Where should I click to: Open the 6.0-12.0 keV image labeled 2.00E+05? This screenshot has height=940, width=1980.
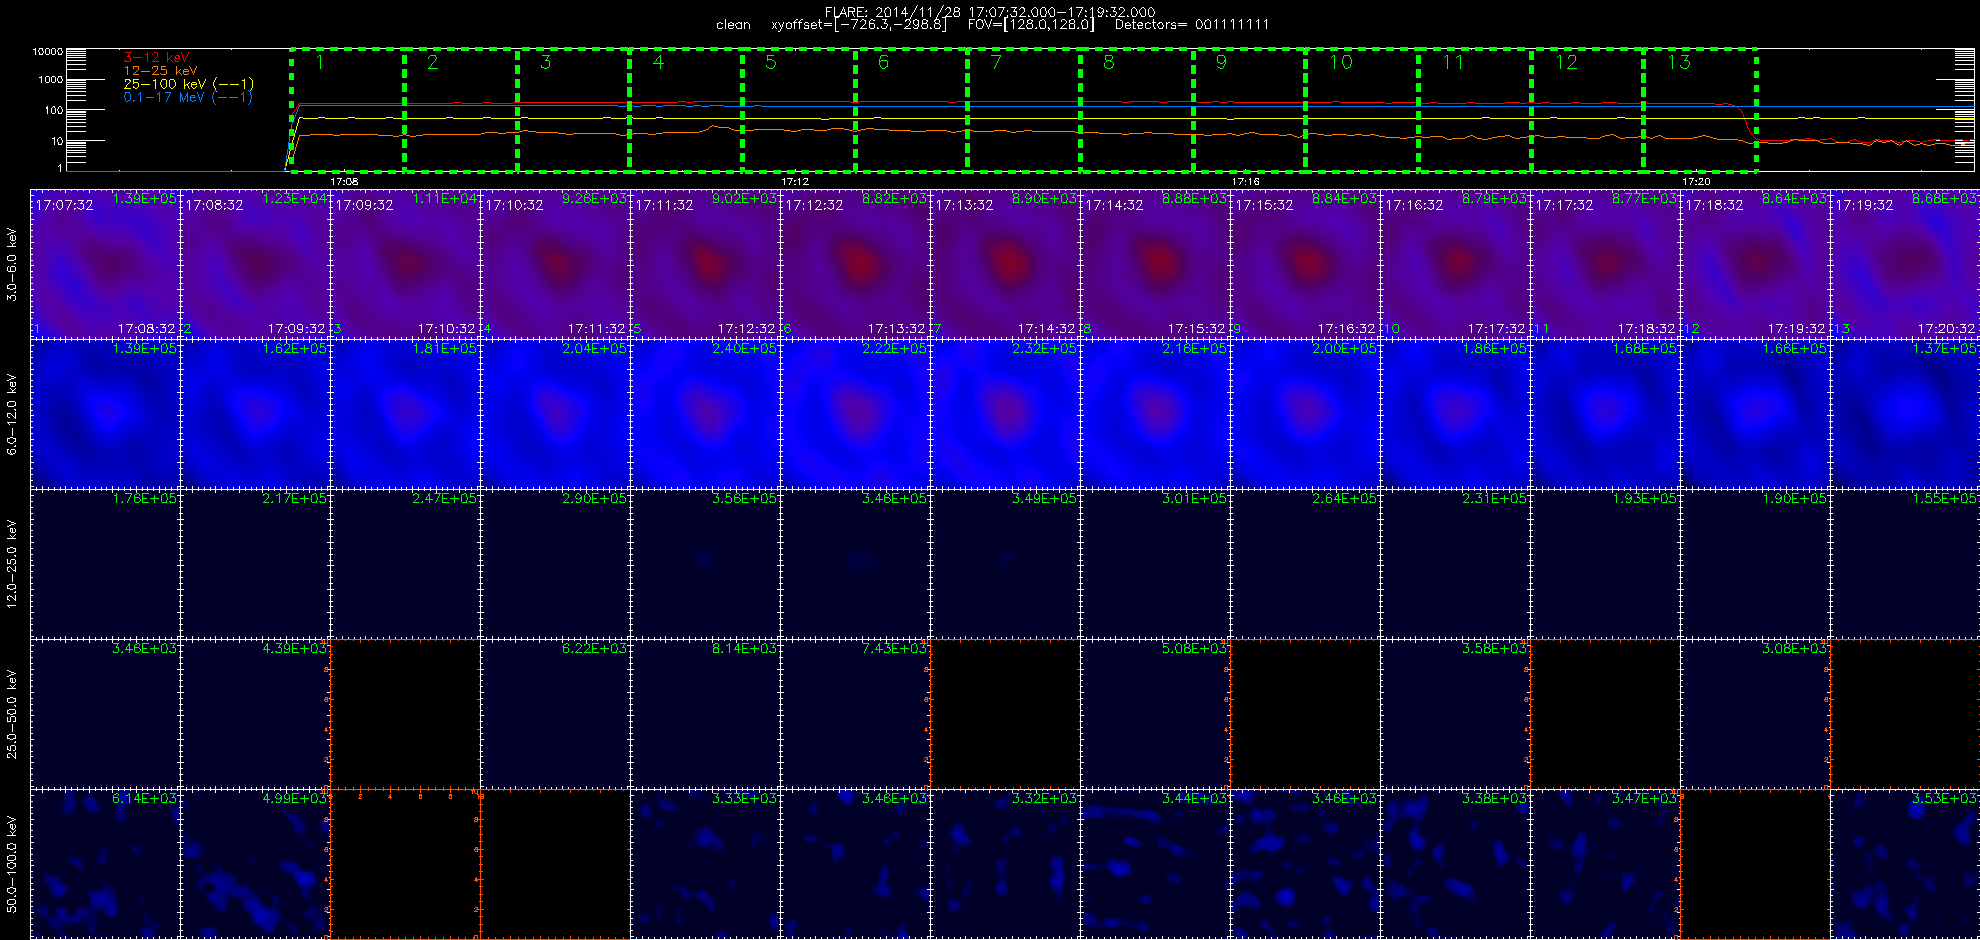click(1305, 414)
